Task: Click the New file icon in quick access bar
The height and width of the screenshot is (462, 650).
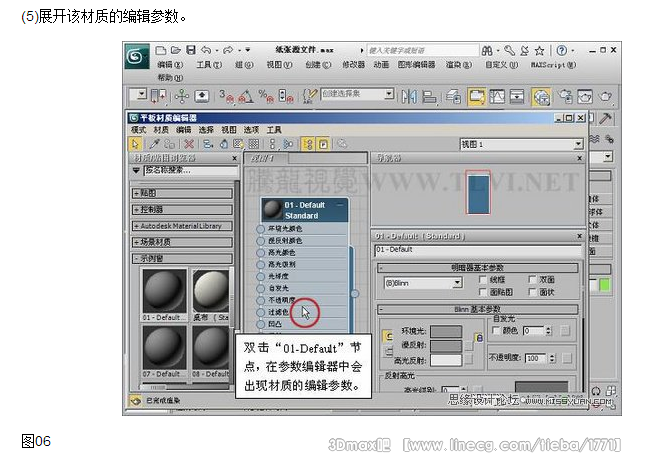Action: click(160, 51)
